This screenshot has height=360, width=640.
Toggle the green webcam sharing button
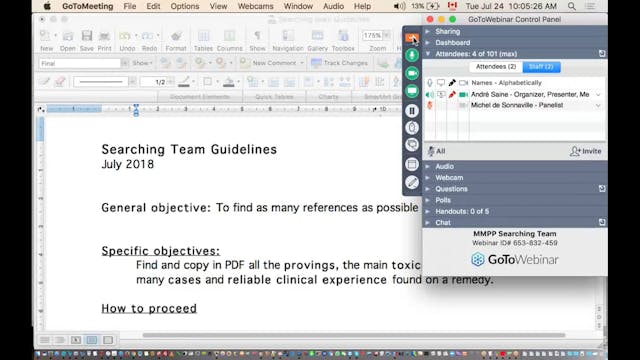click(x=412, y=73)
